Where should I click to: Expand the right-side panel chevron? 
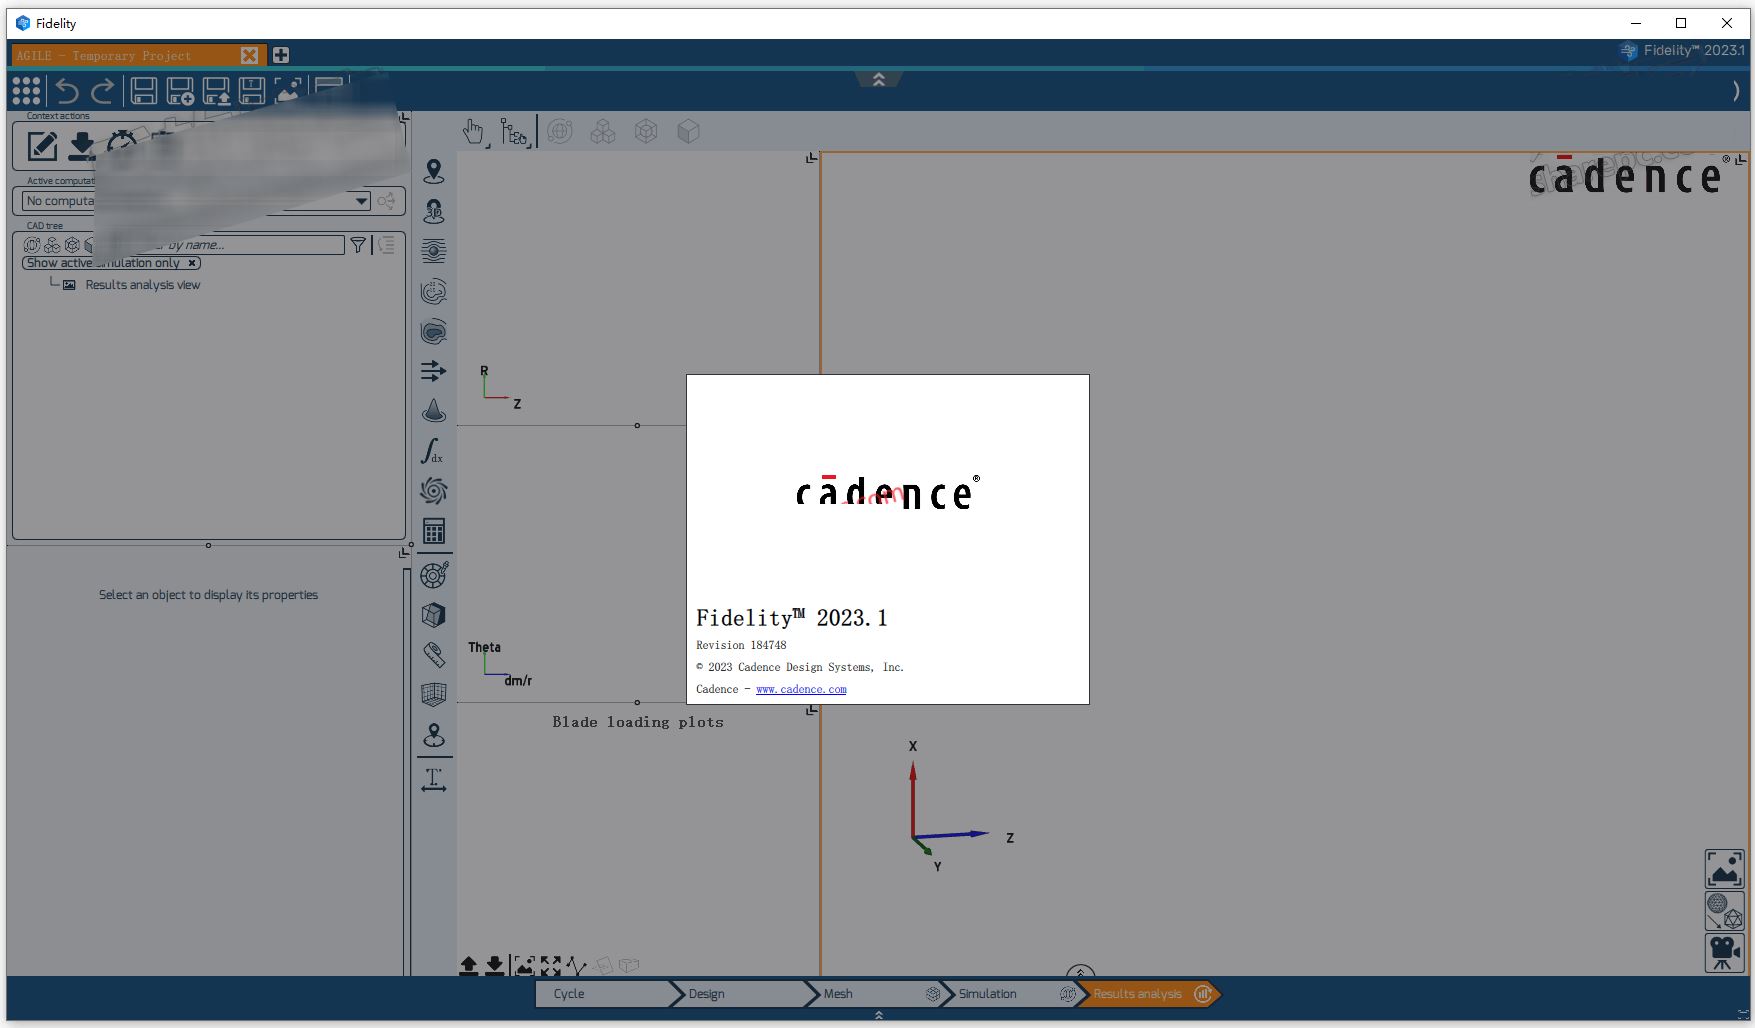click(x=1735, y=91)
